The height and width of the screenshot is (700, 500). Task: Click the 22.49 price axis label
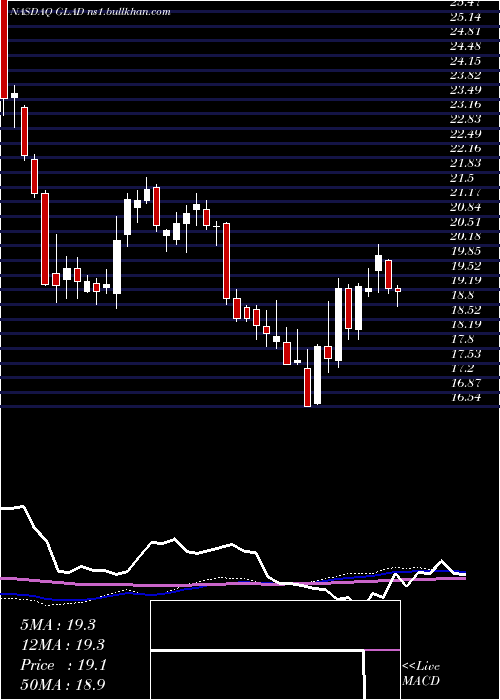pos(466,134)
